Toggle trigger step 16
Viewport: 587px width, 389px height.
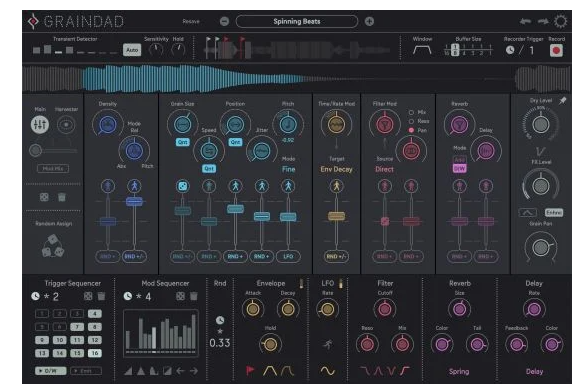point(95,353)
